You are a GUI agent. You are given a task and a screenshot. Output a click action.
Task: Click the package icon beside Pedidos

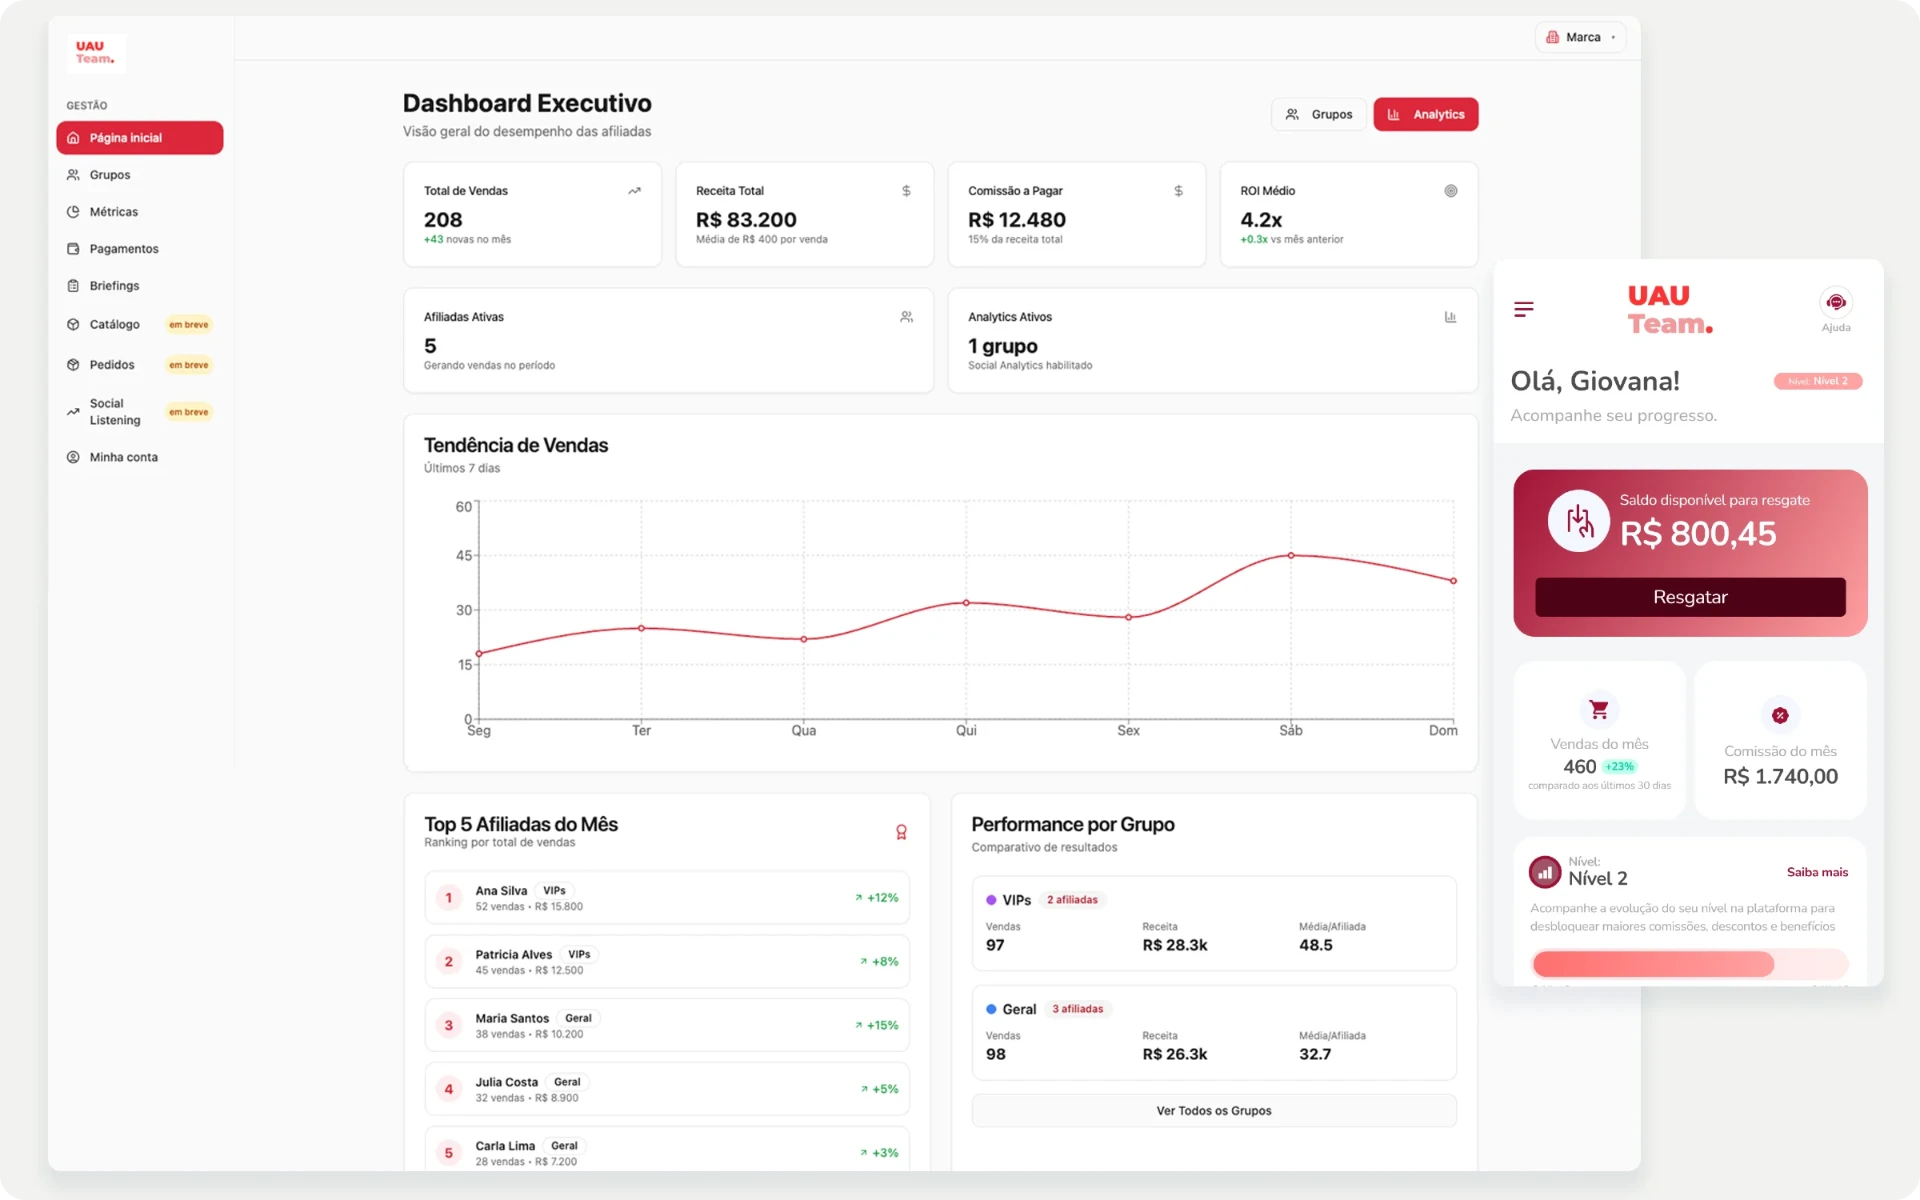point(73,365)
